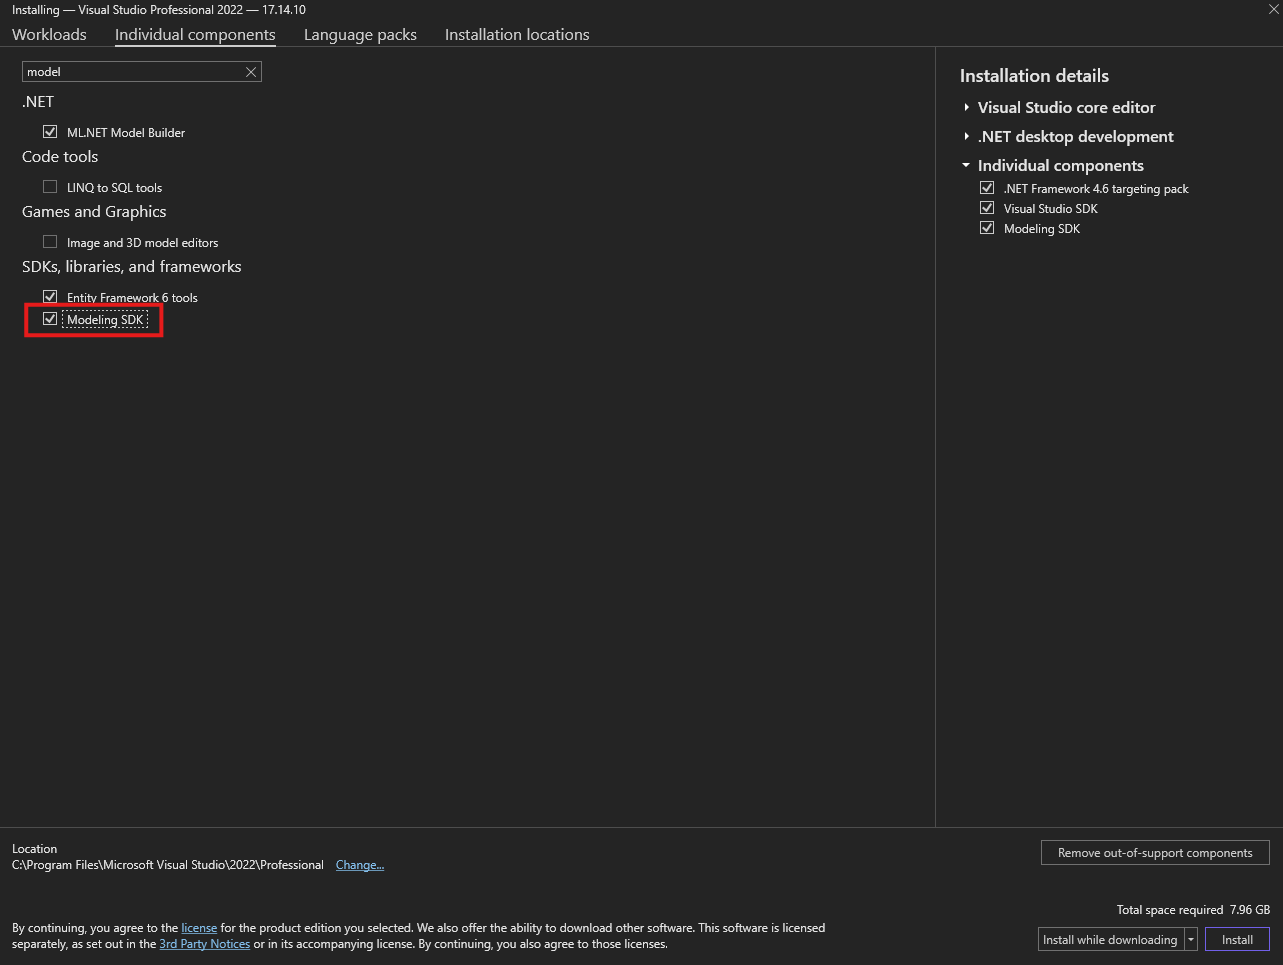Select the Individual components tab
The image size is (1283, 965).
(195, 34)
